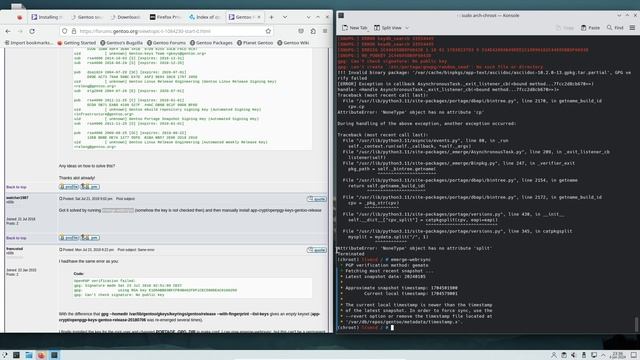
Task: Quote the 'Same error' forum post
Action: [317, 250]
